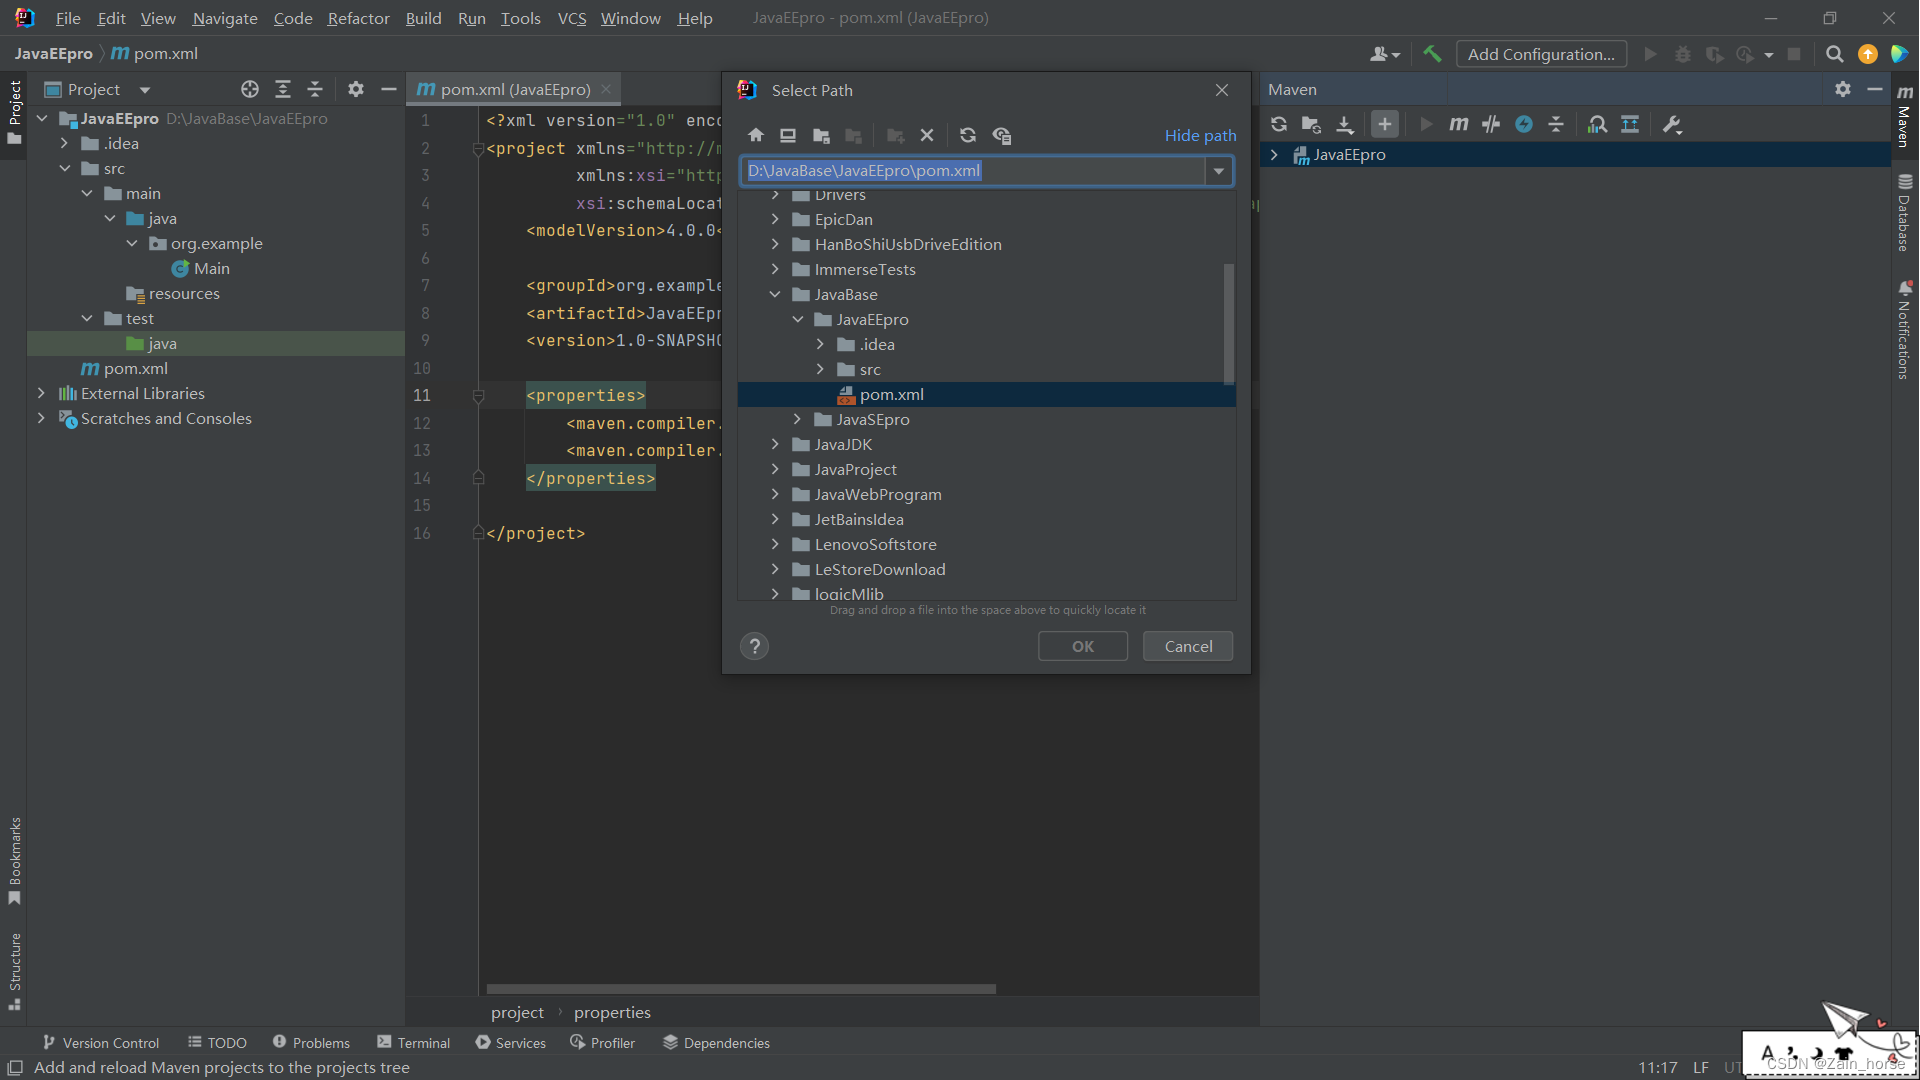Collapse test folder in Project tree
This screenshot has height=1080, width=1920.
[87, 318]
